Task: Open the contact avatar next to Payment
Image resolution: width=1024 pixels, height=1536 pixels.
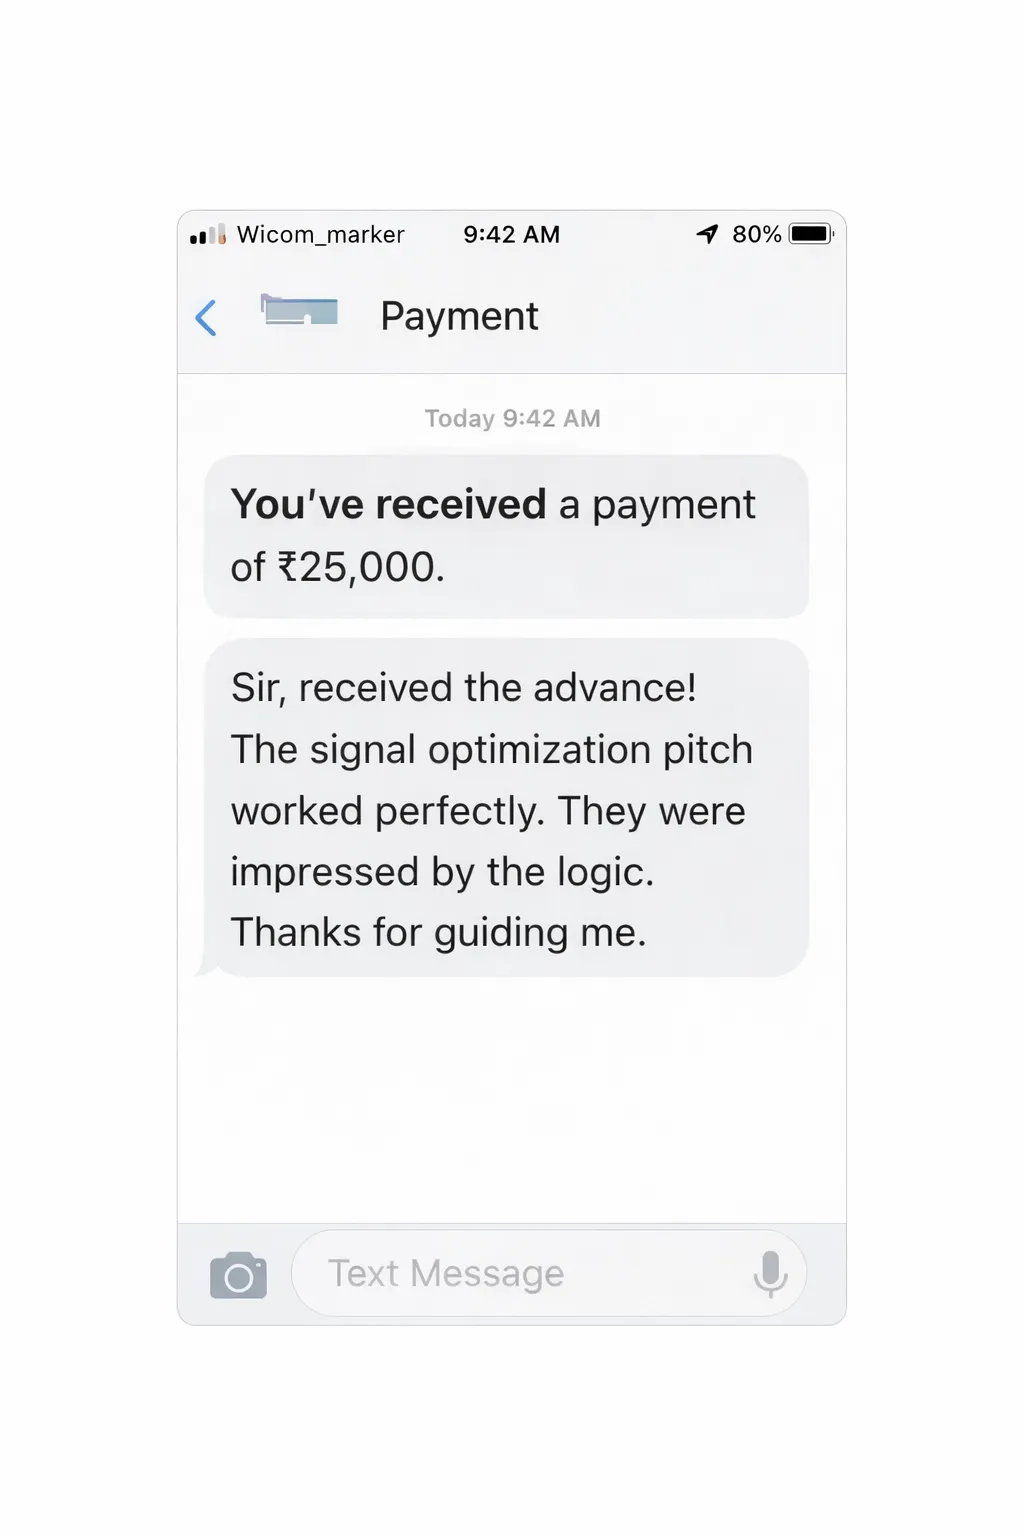Action: (299, 310)
